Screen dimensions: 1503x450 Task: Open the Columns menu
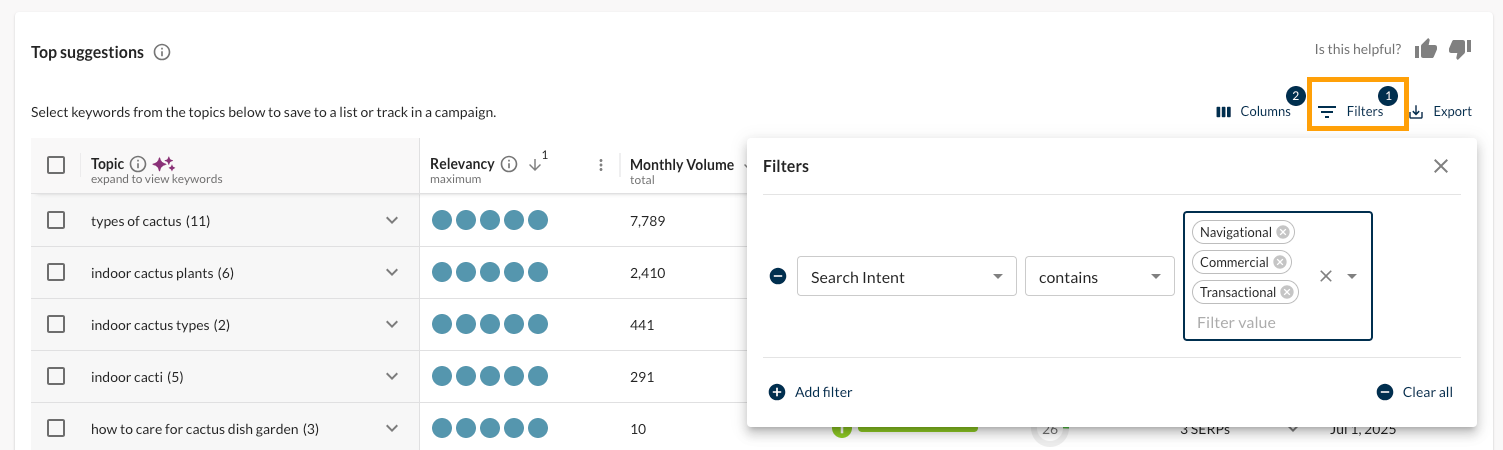click(x=1253, y=111)
